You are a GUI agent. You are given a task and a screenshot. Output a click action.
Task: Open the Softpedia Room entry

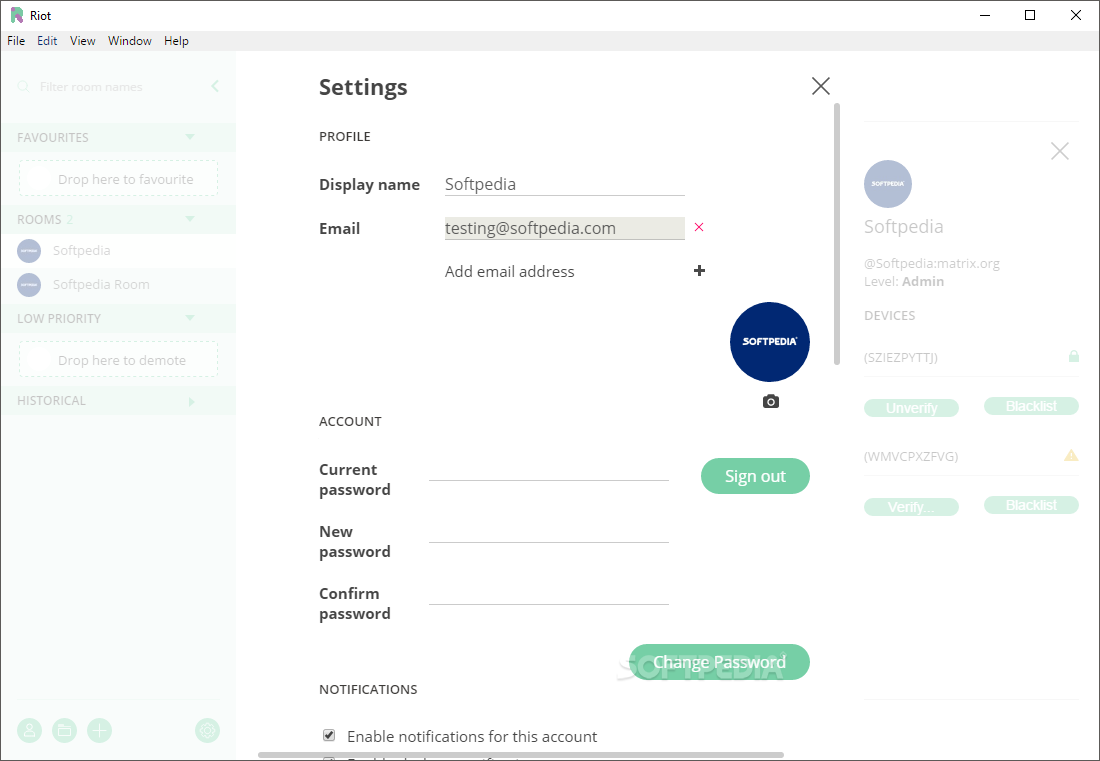tap(118, 285)
